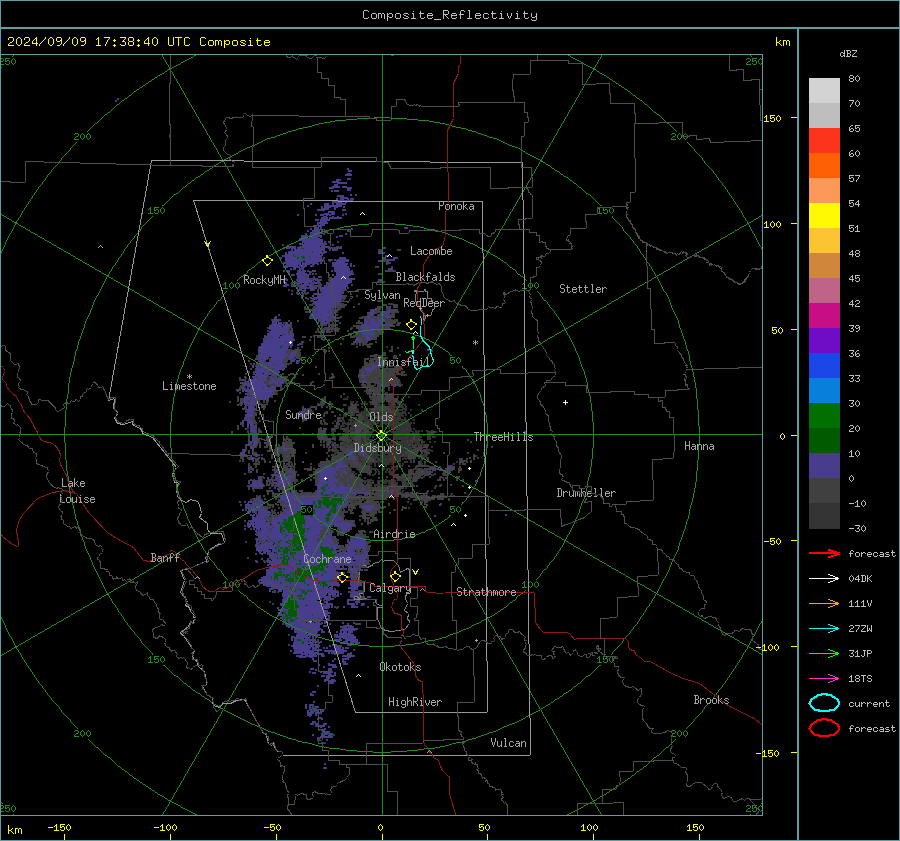
Task: Click the Ponoka city label
Action: point(456,207)
